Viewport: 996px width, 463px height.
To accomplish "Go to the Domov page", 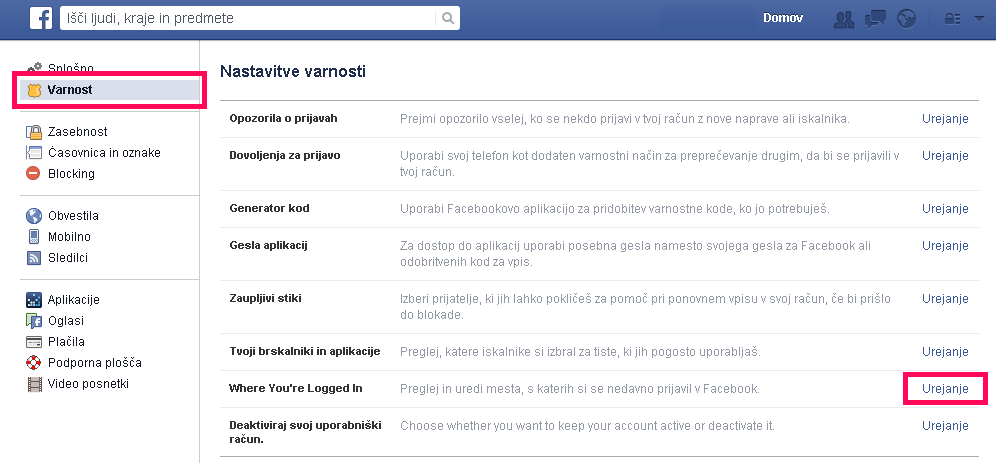I will tap(783, 18).
